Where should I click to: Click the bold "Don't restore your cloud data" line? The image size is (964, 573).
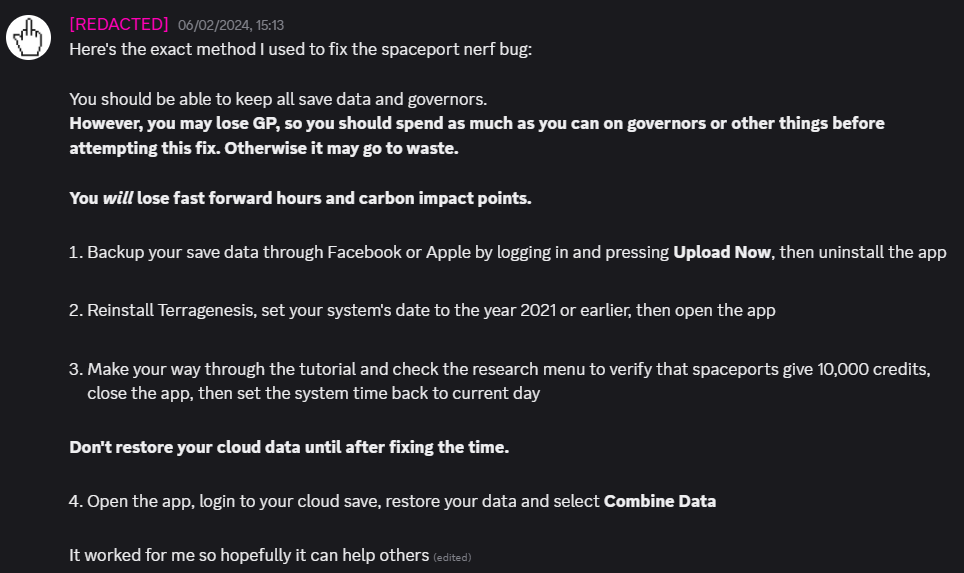[289, 447]
